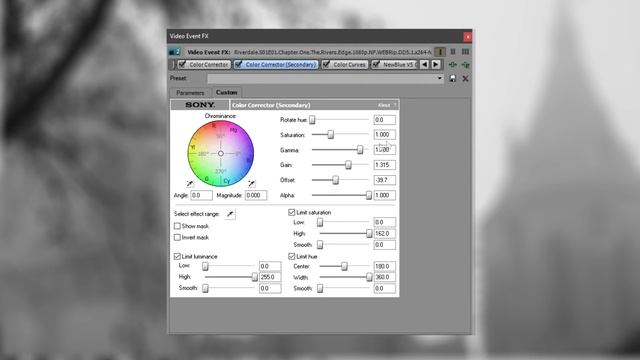Click Limit saturation High slider handle

point(369,233)
